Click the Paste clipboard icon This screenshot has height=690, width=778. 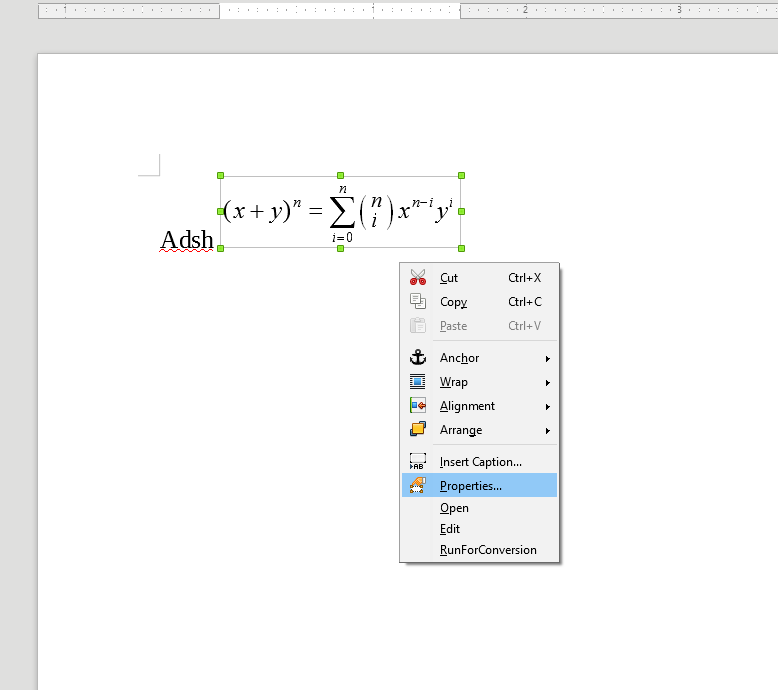click(x=418, y=325)
